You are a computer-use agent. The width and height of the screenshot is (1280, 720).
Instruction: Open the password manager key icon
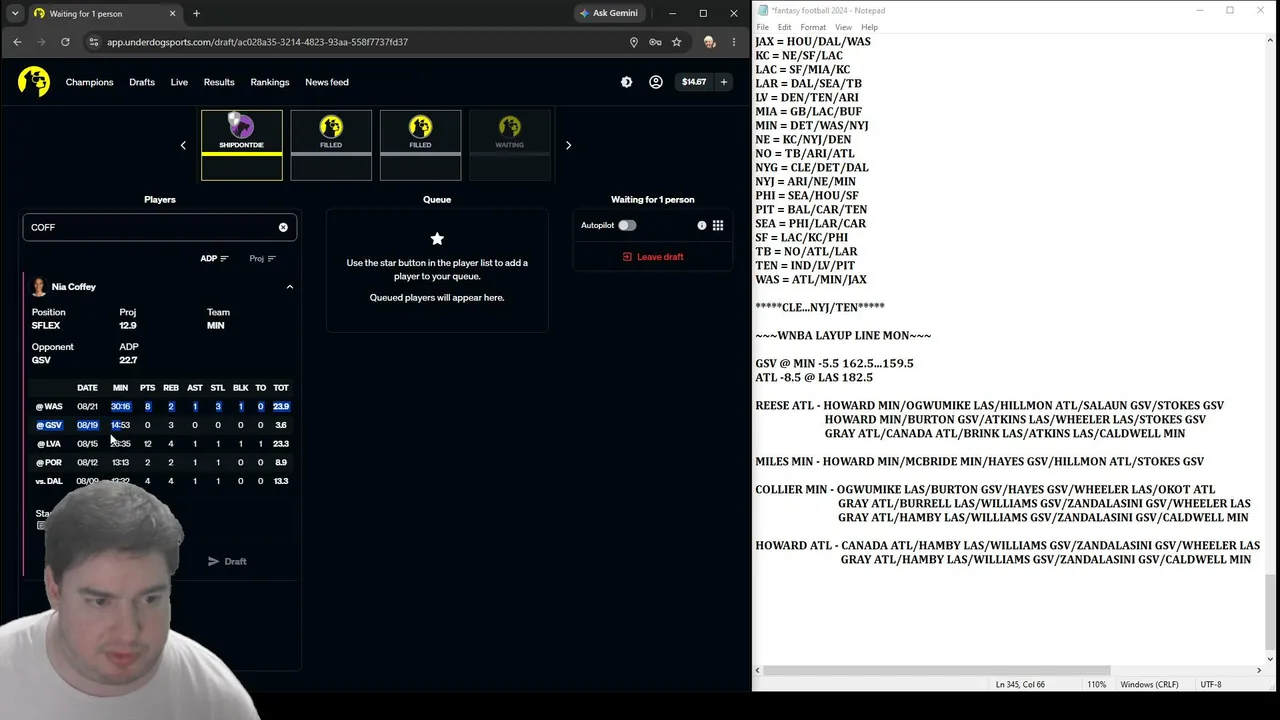(655, 42)
